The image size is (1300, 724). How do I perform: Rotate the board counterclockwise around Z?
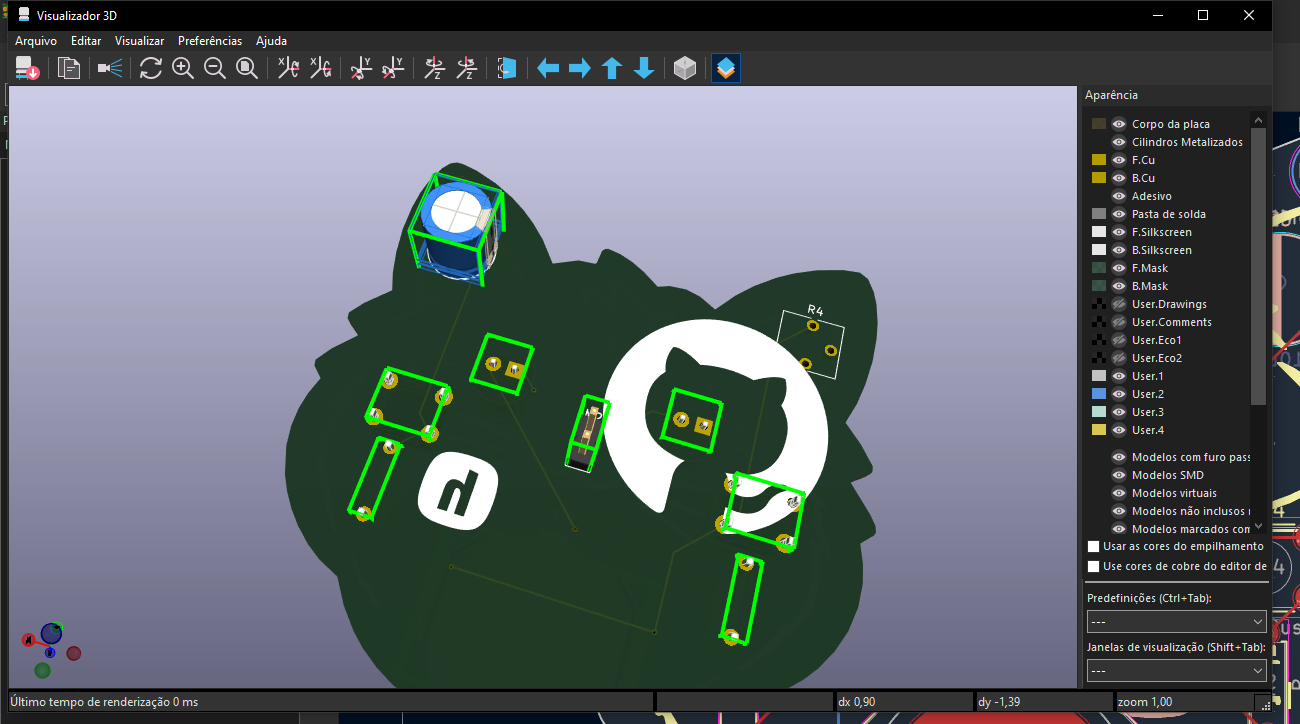coord(466,68)
